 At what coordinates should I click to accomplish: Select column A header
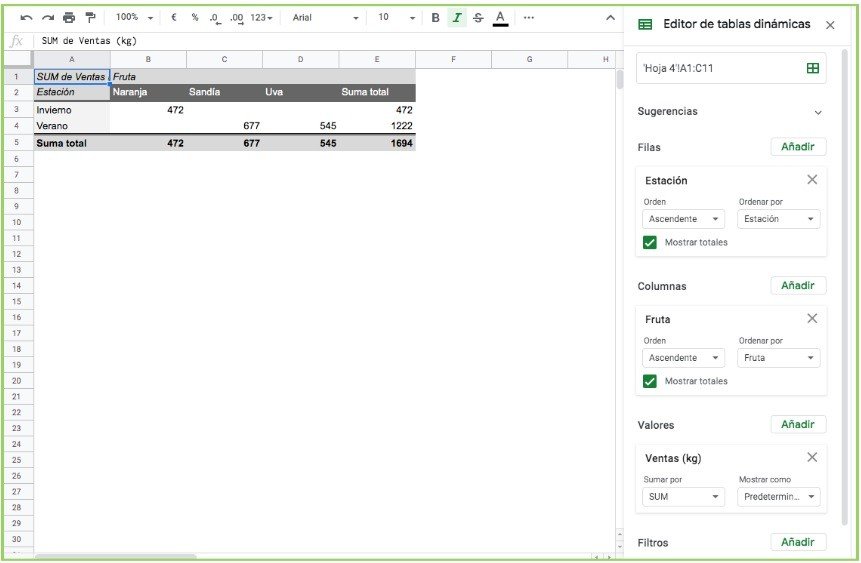pos(72,59)
